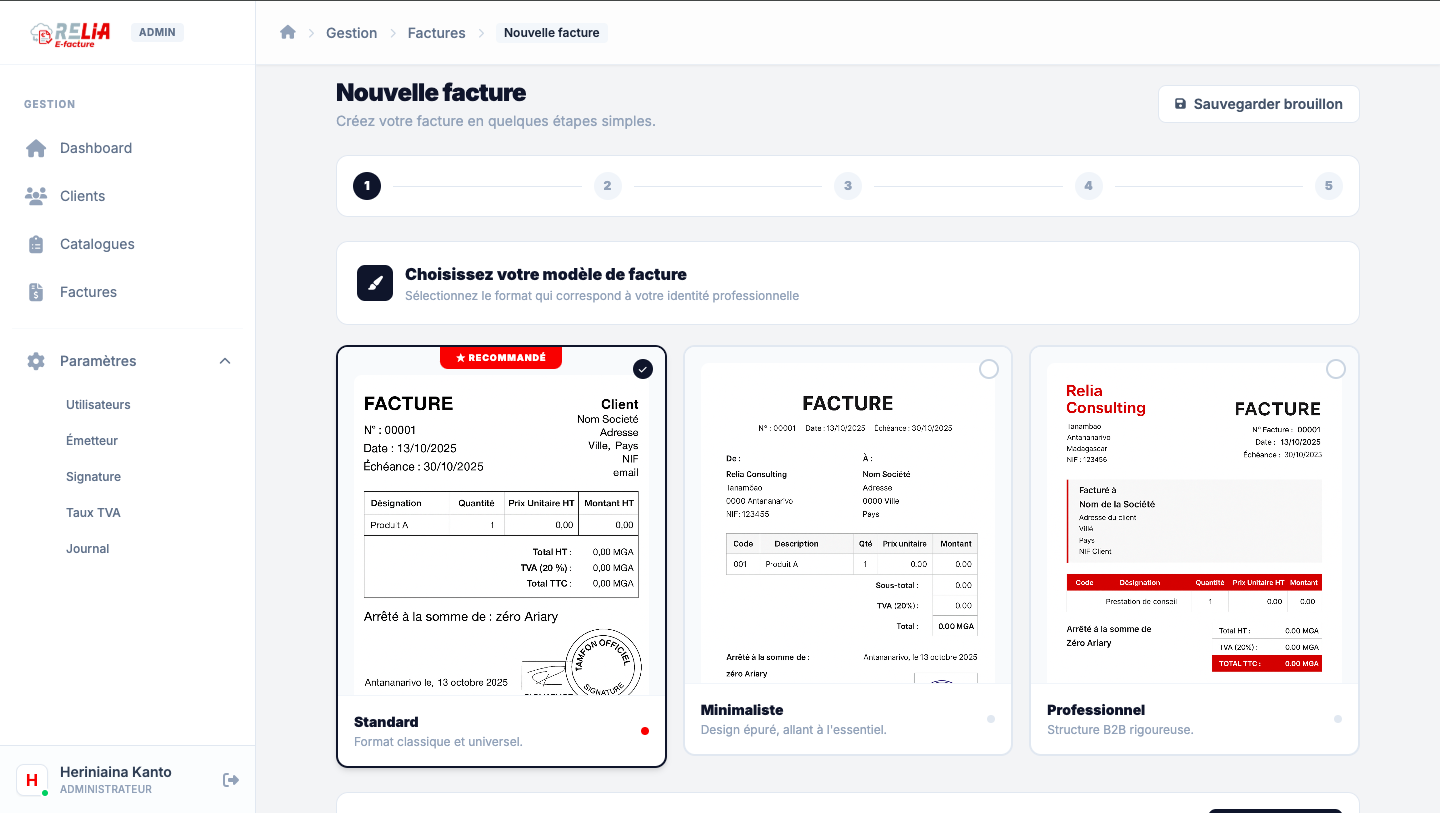Open the Journal settings link
This screenshot has width=1440, height=813.
[x=87, y=548]
